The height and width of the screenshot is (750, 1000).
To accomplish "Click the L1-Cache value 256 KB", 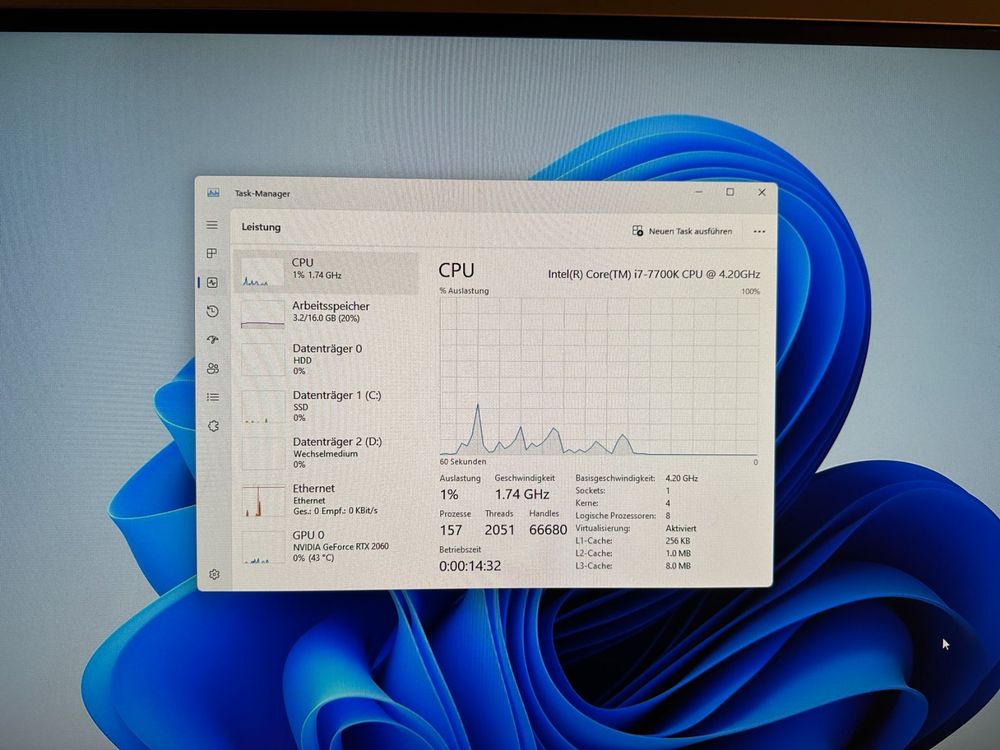I will click(x=677, y=541).
